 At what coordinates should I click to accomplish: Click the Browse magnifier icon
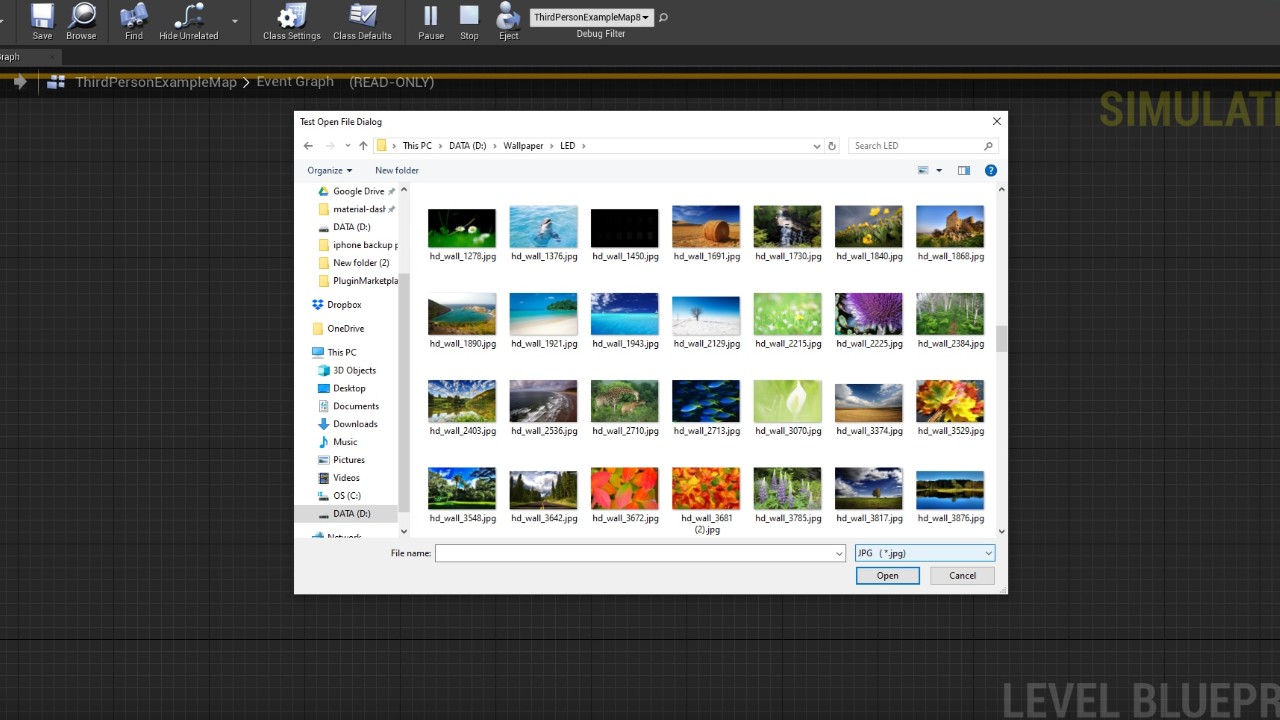pos(81,17)
